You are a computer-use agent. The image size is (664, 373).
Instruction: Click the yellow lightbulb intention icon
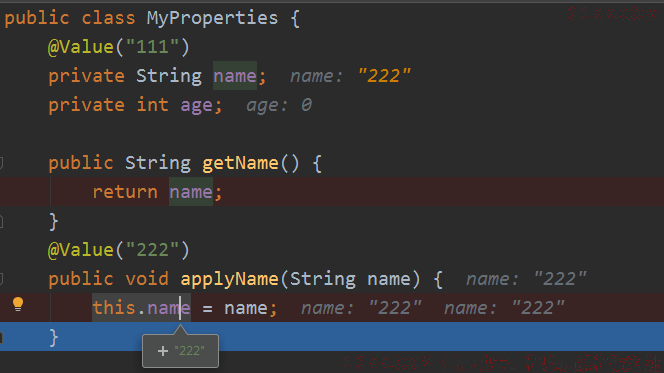point(18,304)
